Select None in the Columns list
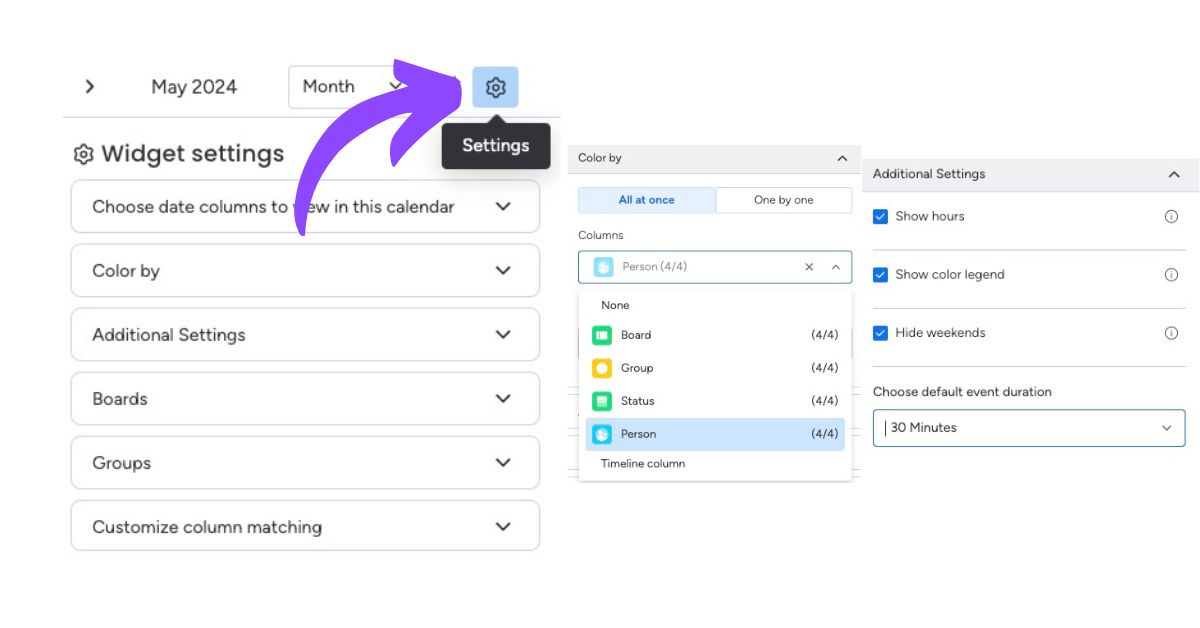The width and height of the screenshot is (1200, 628). tap(615, 304)
